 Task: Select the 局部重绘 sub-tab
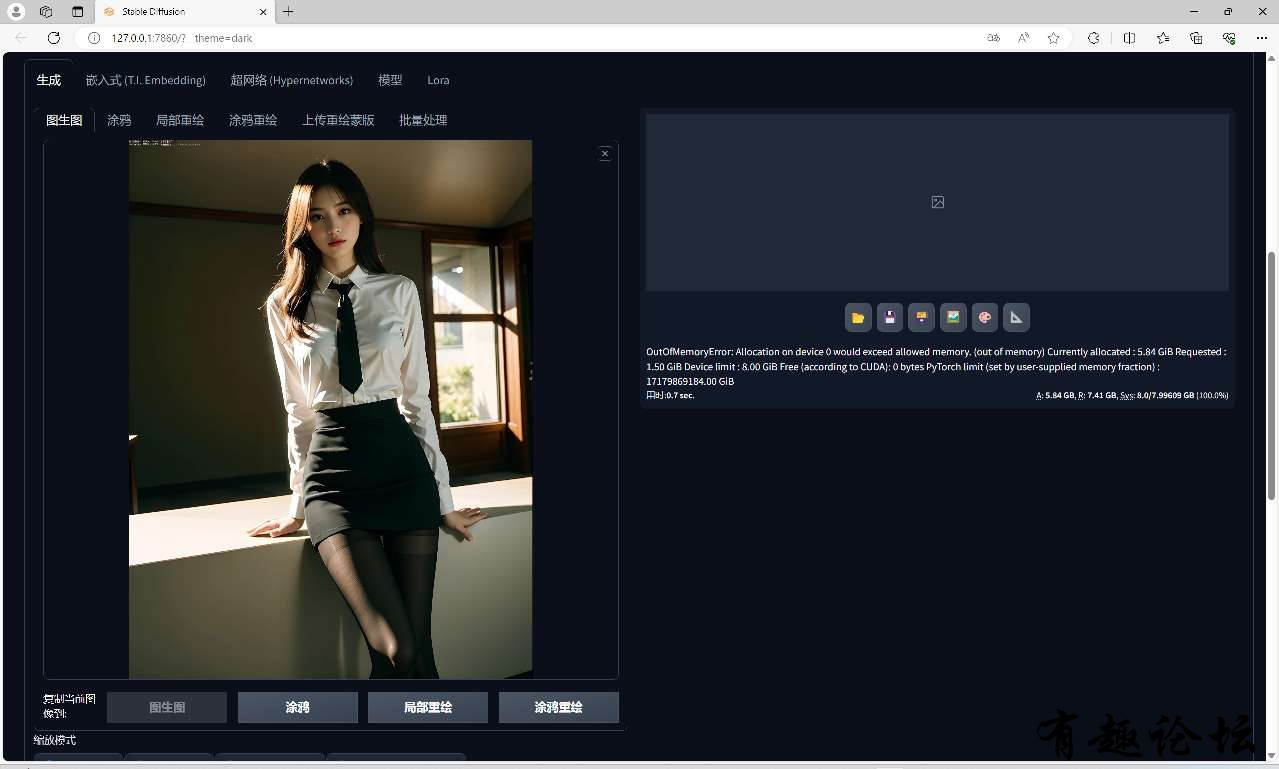tap(180, 120)
